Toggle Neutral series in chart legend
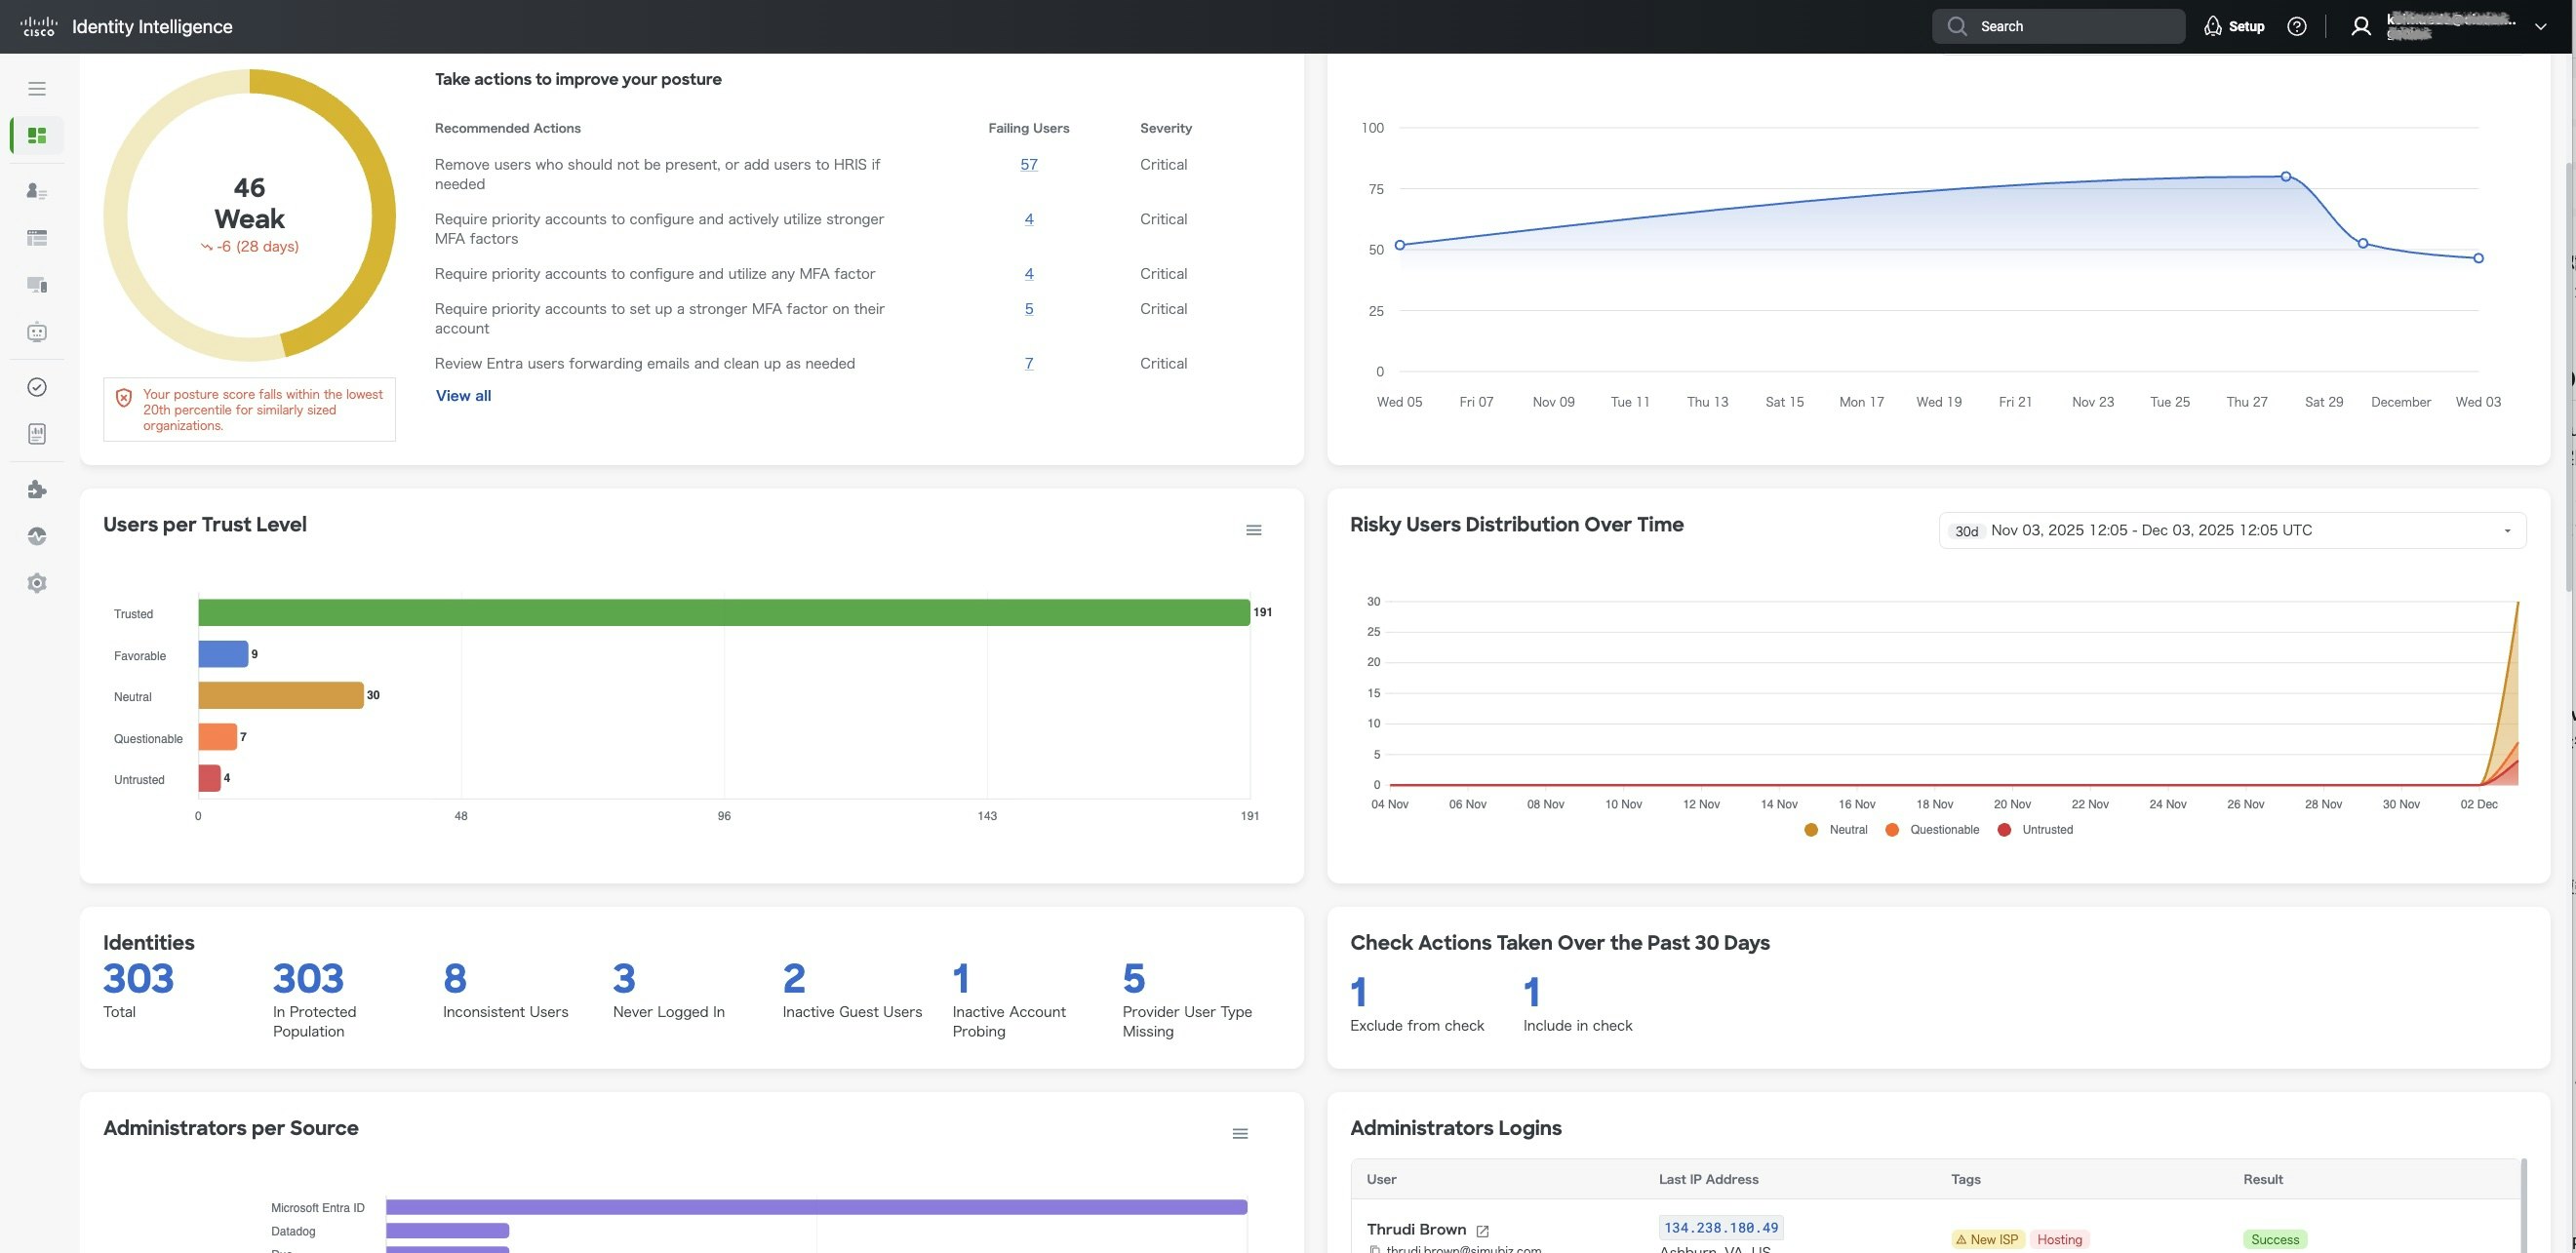This screenshot has width=2576, height=1253. pyautogui.click(x=1836, y=830)
